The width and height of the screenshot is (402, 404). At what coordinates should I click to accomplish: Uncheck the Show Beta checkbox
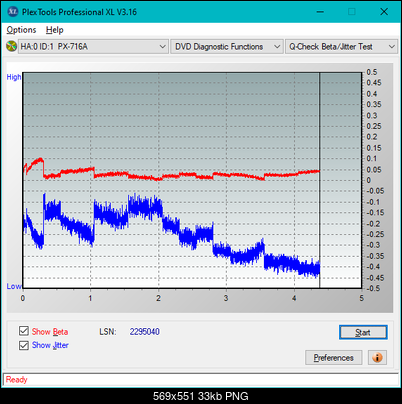pos(24,331)
